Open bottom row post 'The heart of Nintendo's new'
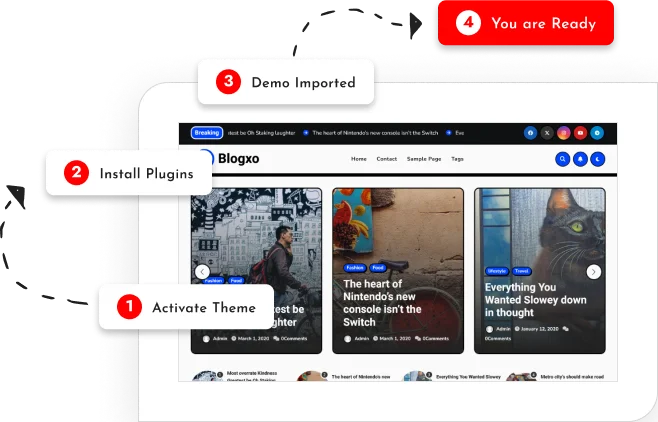Image resolution: width=658 pixels, height=422 pixels. [361, 377]
